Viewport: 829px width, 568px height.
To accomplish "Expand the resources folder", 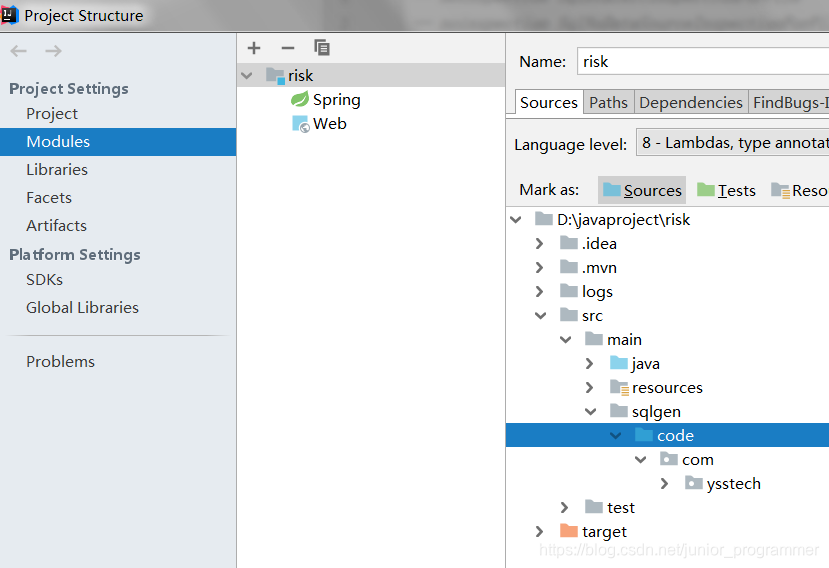I will tap(589, 387).
